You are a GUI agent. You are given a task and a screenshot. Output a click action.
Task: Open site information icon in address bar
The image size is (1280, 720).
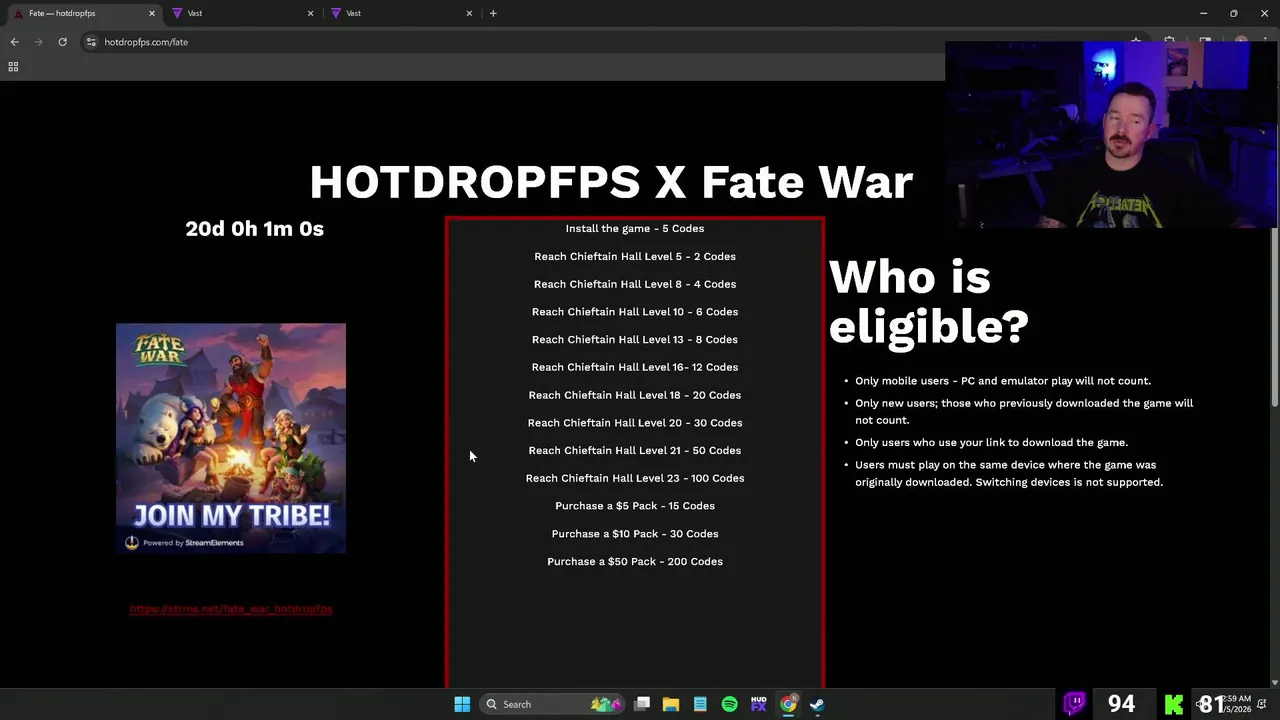coord(91,42)
